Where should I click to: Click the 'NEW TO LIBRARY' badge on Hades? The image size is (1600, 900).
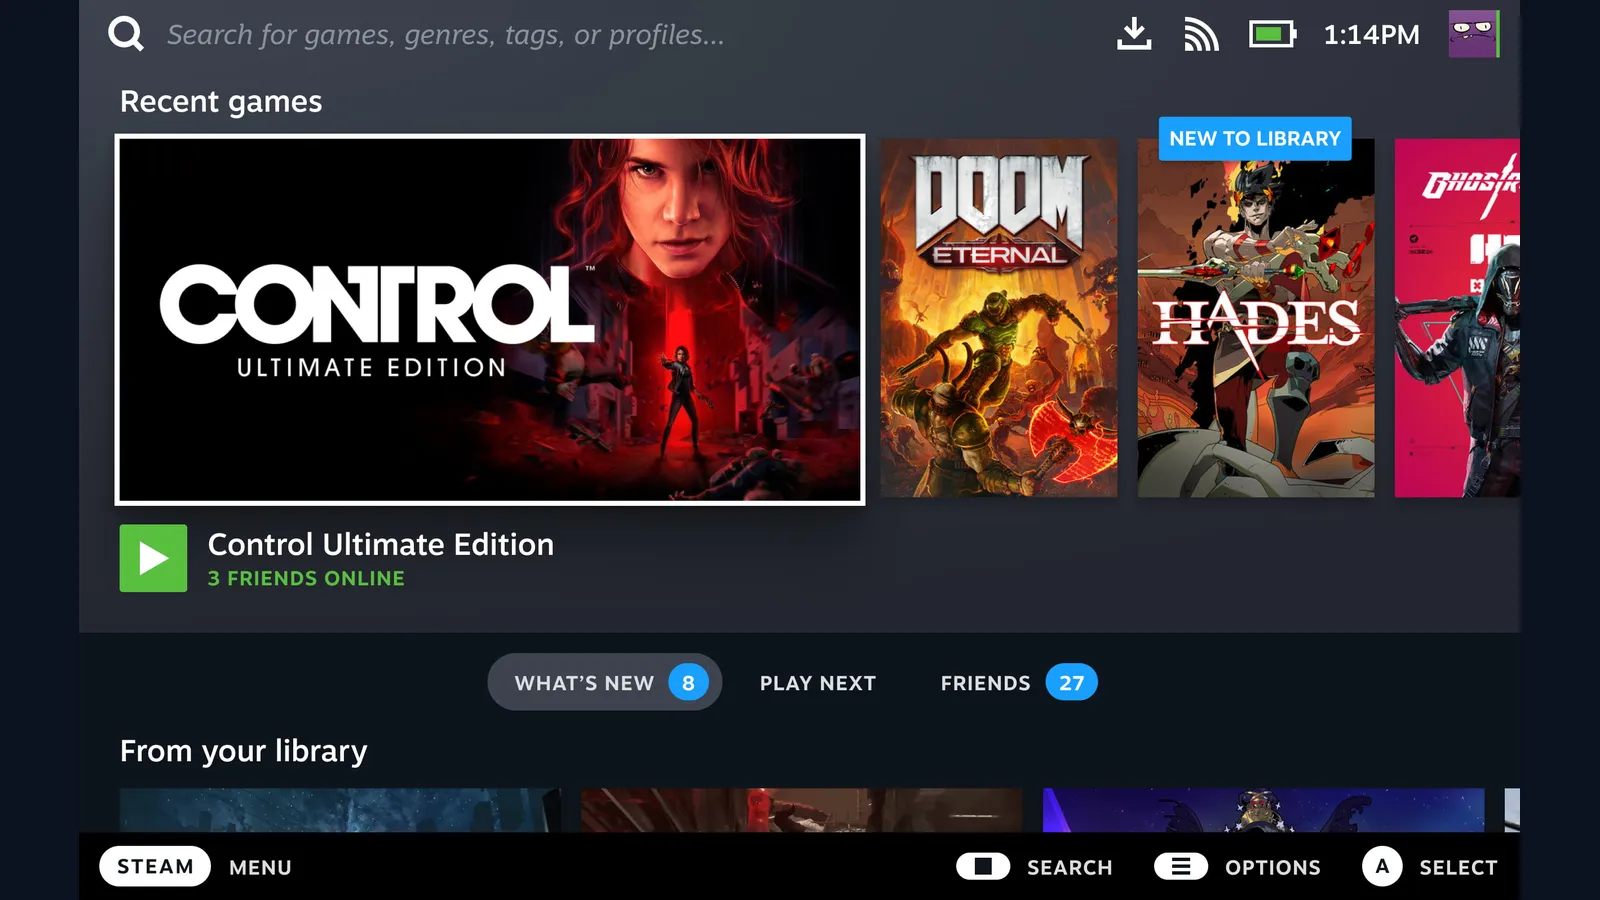[1255, 138]
